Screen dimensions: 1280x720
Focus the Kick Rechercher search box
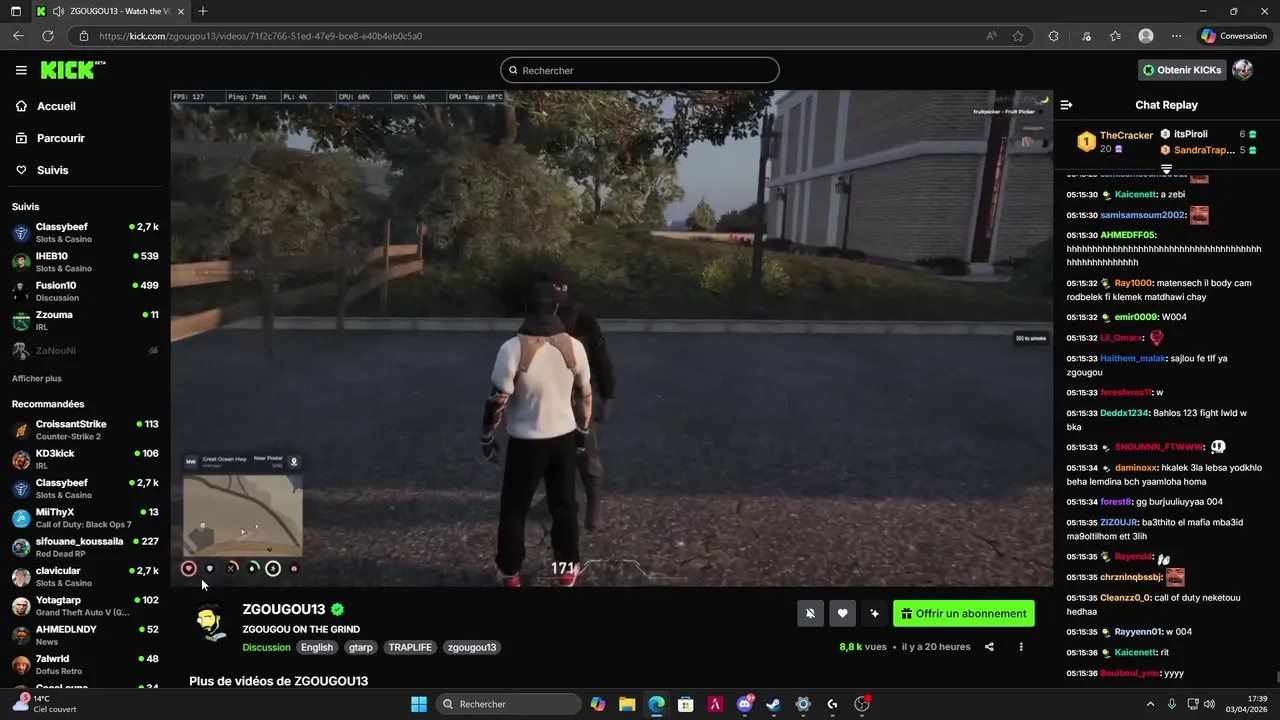(x=640, y=70)
